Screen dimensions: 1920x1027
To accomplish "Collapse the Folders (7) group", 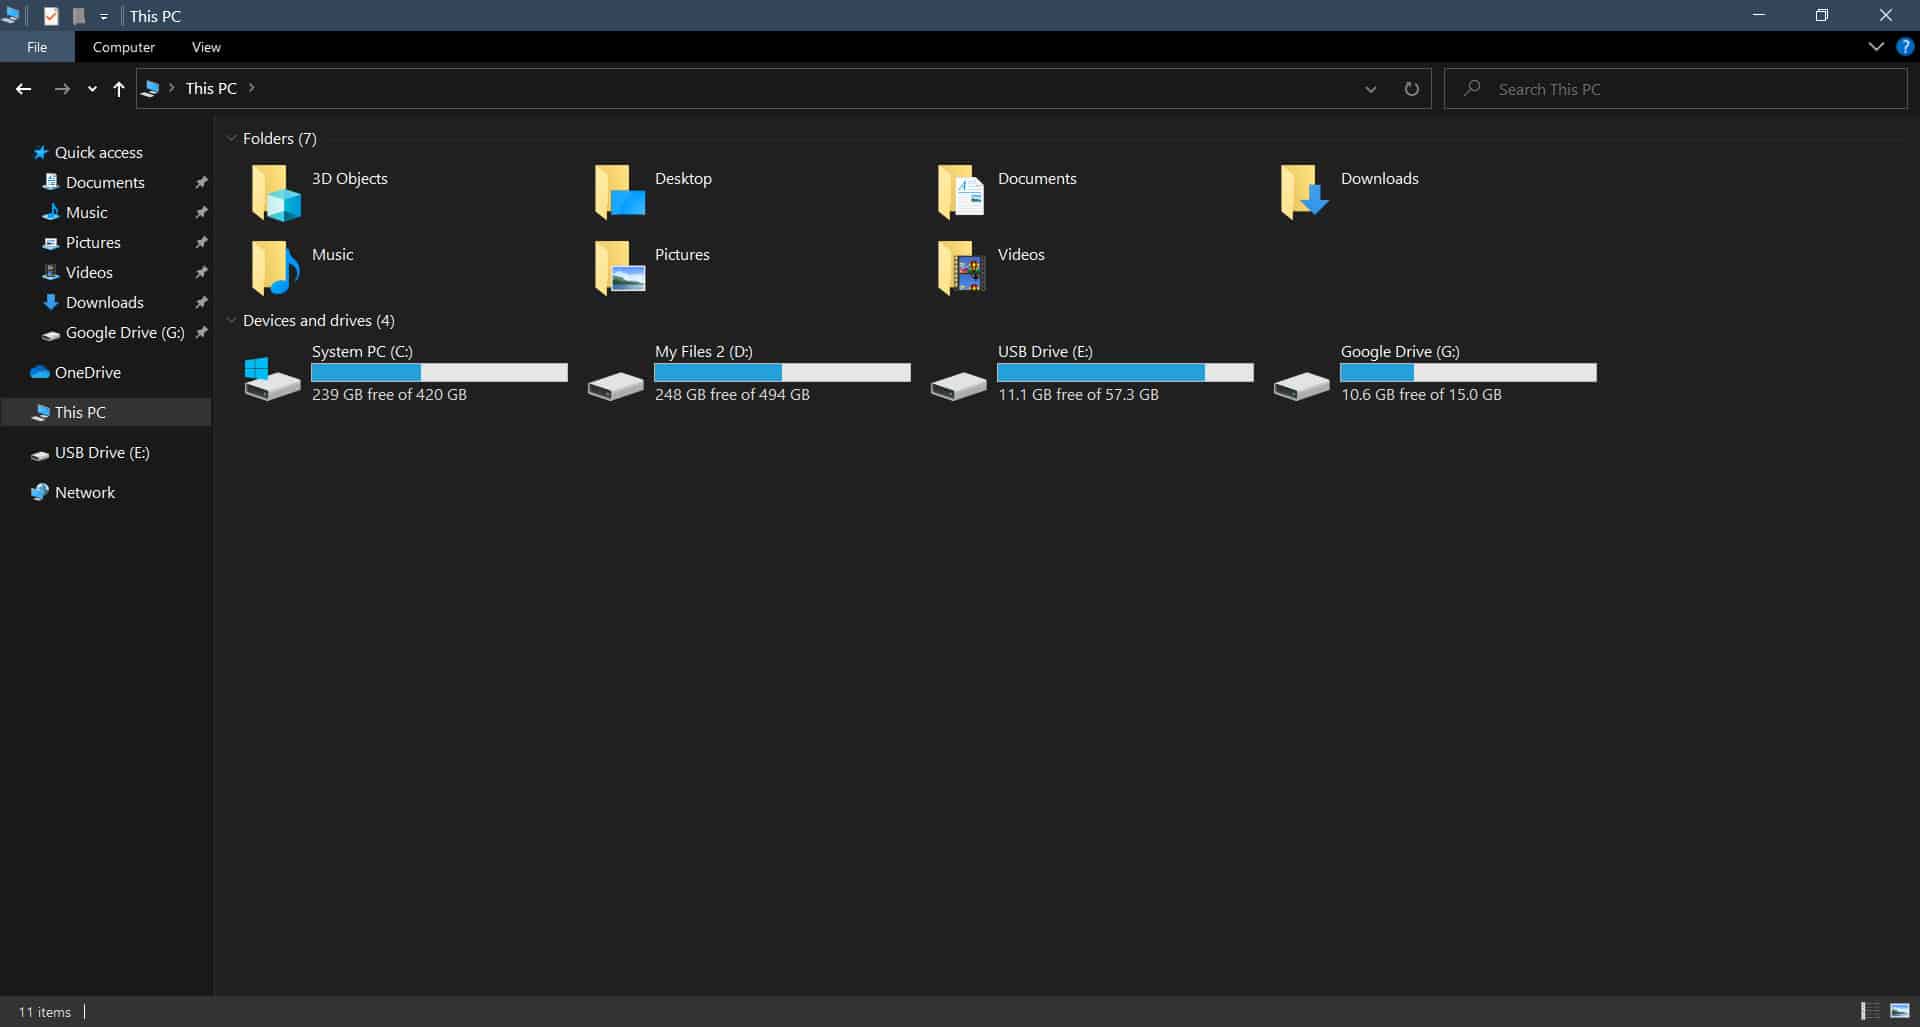I will (231, 139).
